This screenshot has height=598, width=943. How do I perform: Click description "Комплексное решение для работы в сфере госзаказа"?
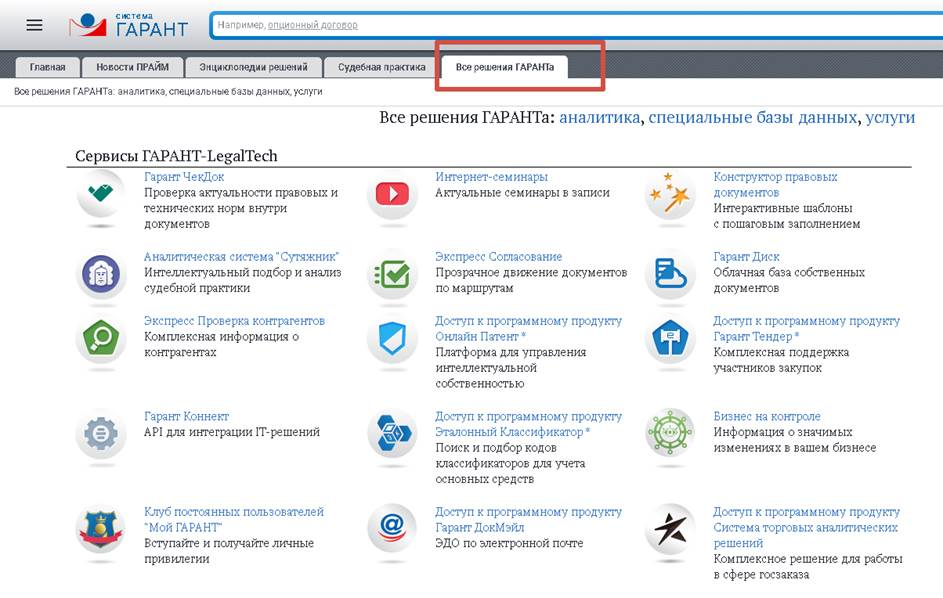click(808, 567)
